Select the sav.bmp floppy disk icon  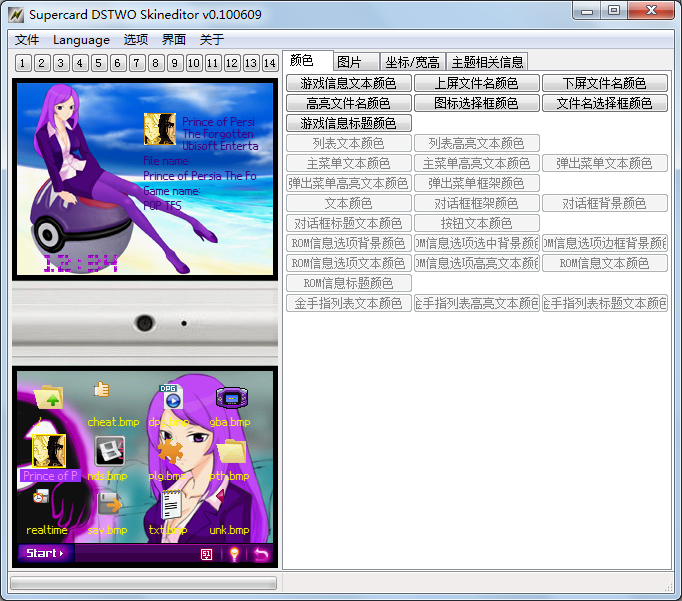(x=109, y=504)
